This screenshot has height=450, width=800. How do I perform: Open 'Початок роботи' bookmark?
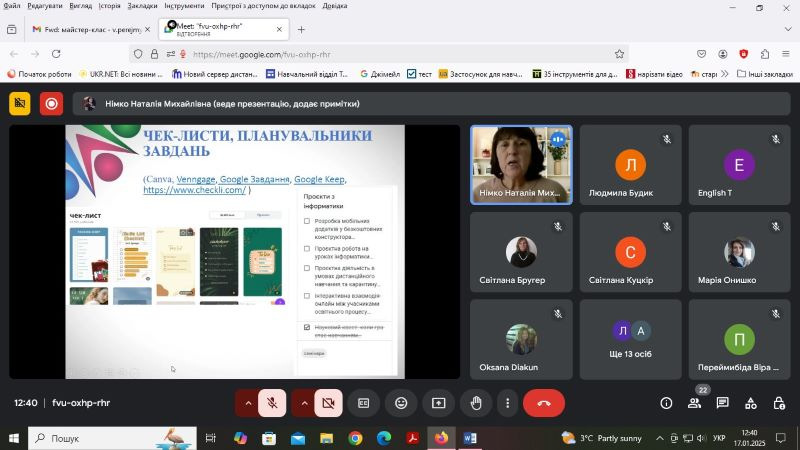click(x=39, y=74)
